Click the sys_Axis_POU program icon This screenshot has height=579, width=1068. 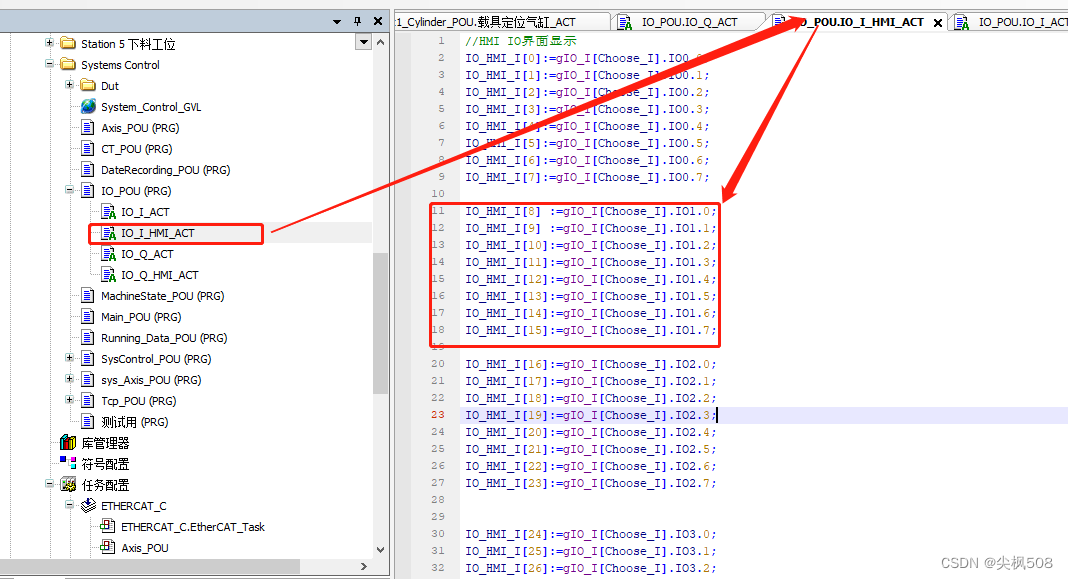(x=87, y=380)
